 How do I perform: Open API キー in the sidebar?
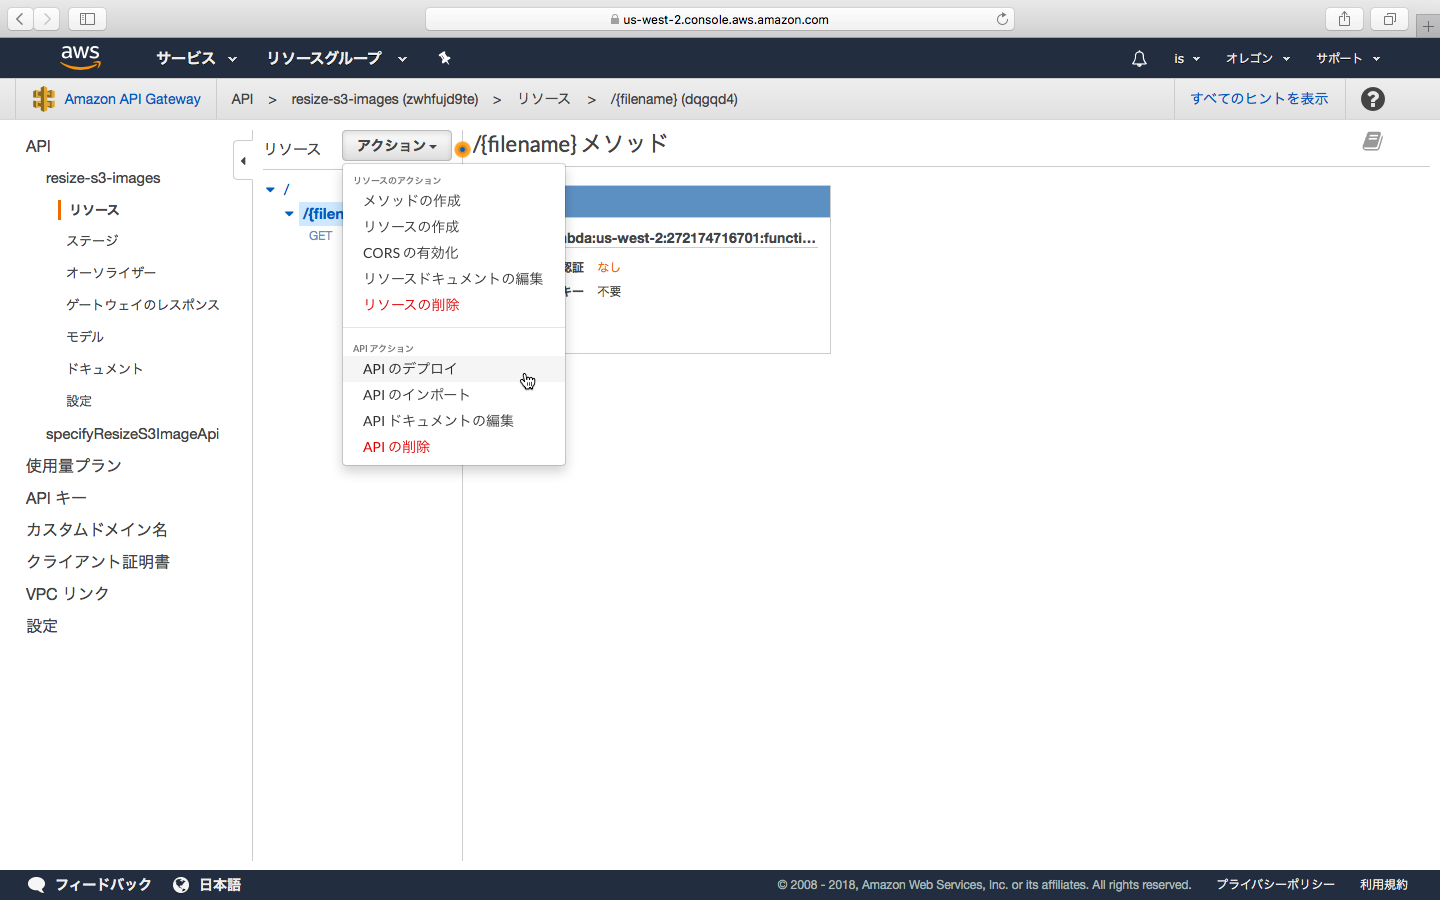click(56, 498)
